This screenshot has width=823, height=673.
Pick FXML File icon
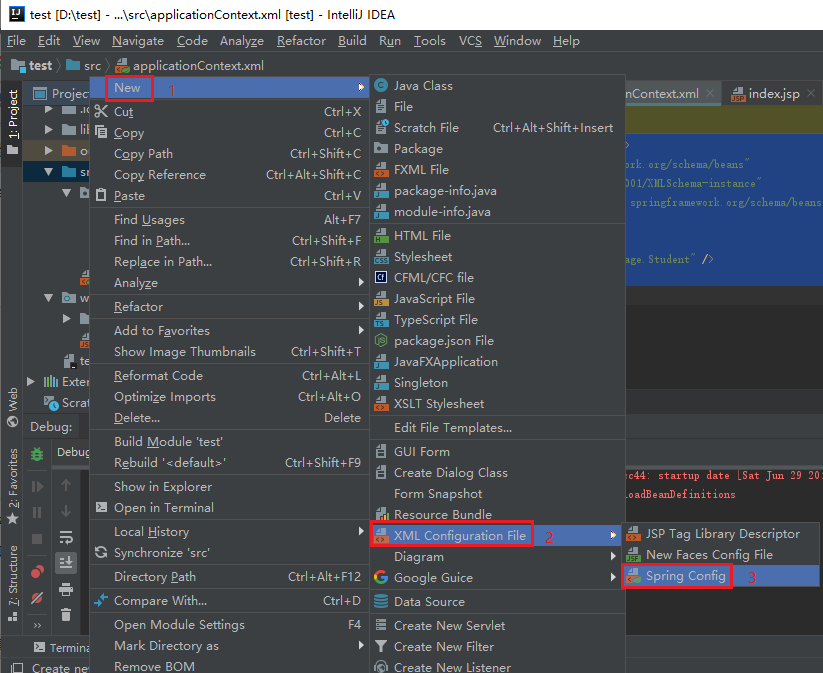(381, 170)
